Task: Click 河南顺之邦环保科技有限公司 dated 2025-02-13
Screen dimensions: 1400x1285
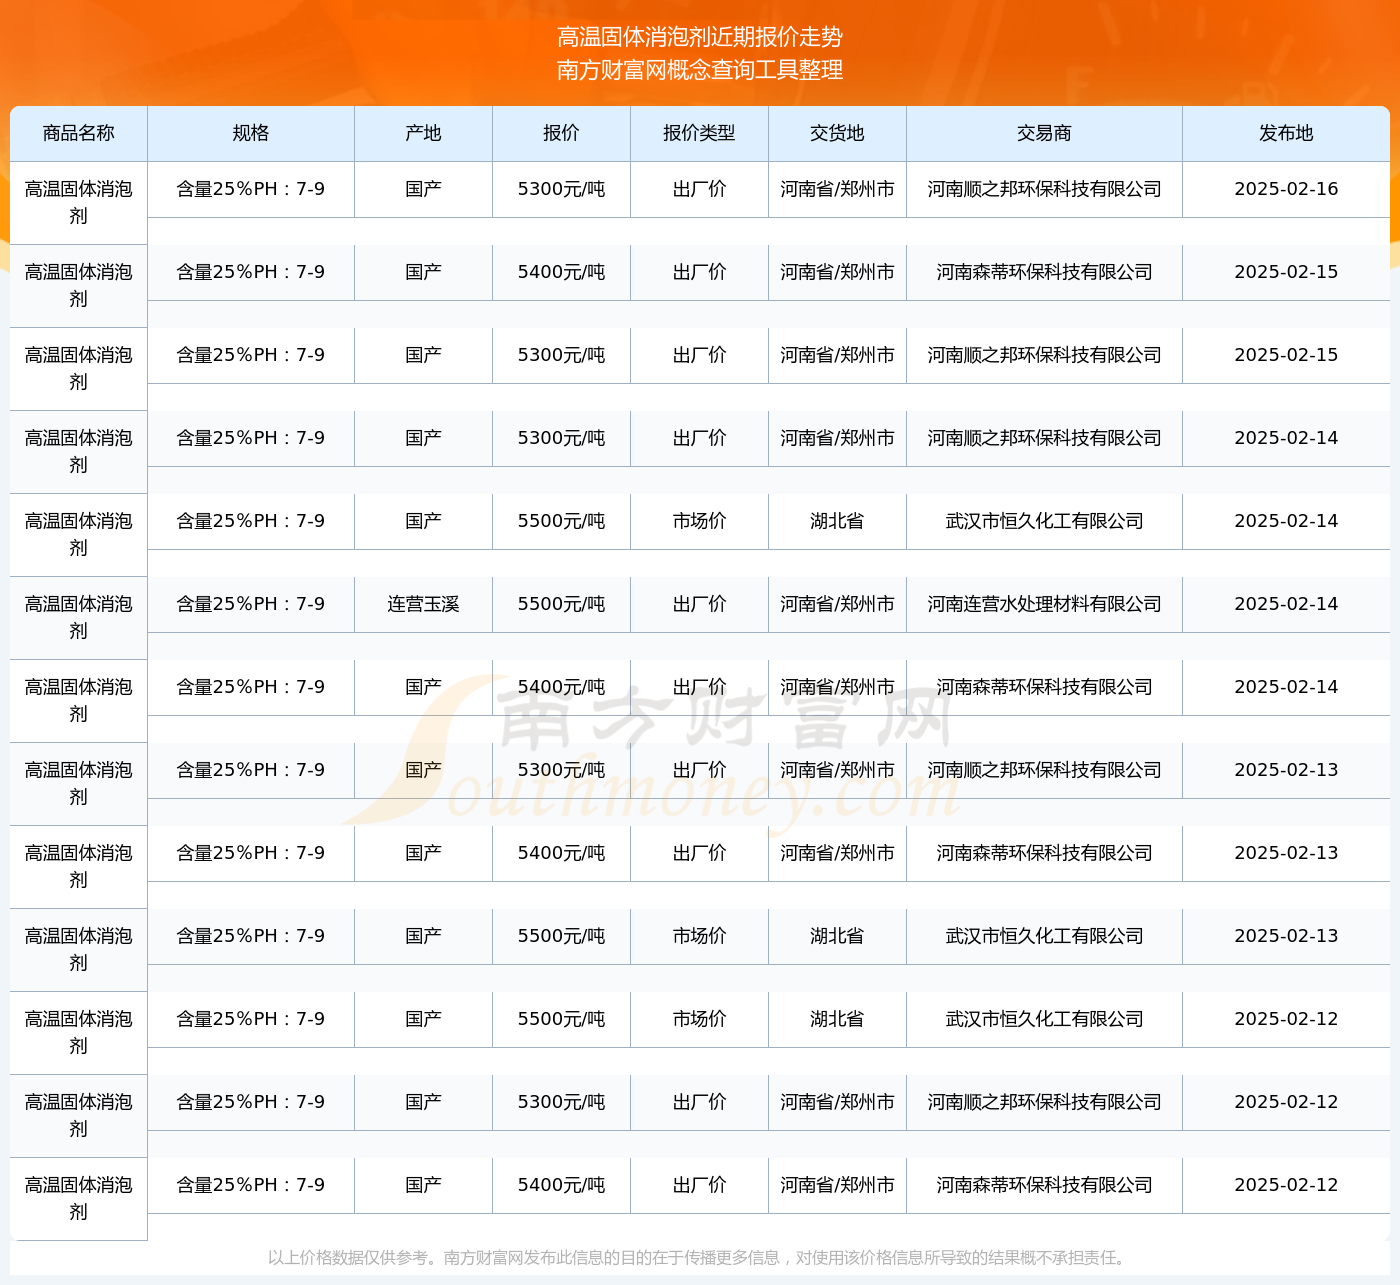Action: point(1044,770)
